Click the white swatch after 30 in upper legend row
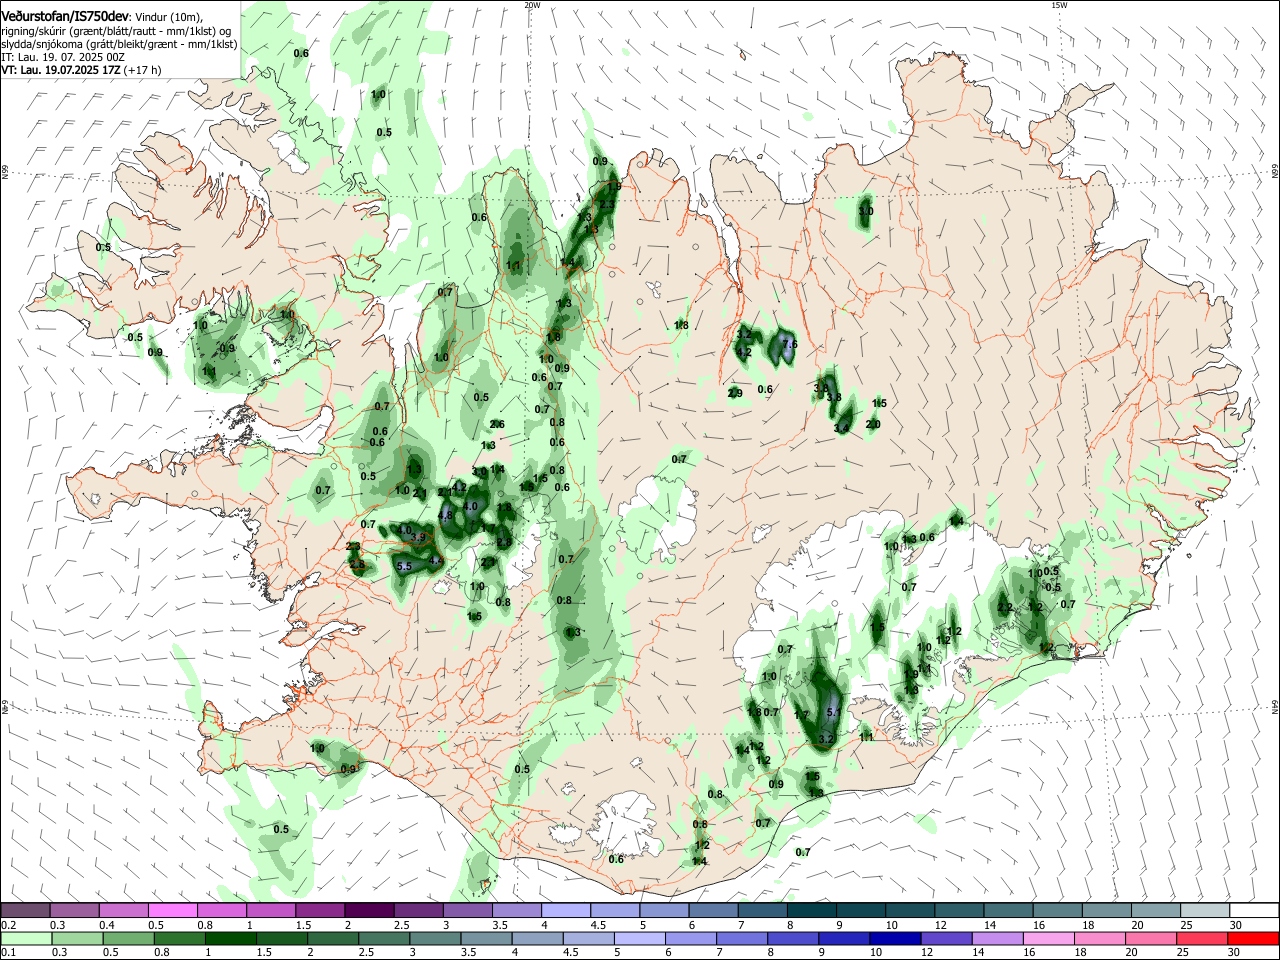 click(1254, 911)
